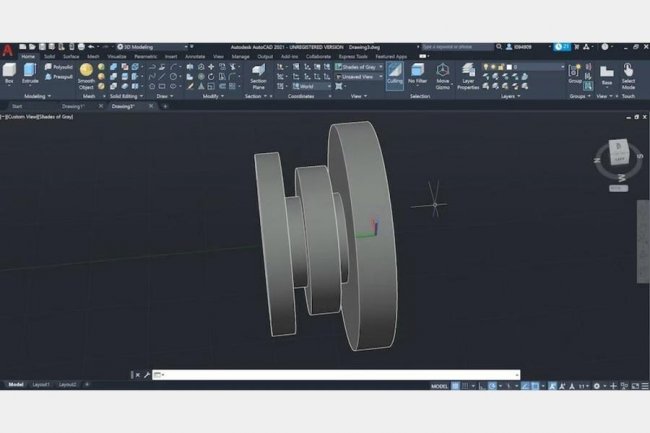Open the Annotate ribbon tab
This screenshot has height=433, width=650.
[x=195, y=56]
